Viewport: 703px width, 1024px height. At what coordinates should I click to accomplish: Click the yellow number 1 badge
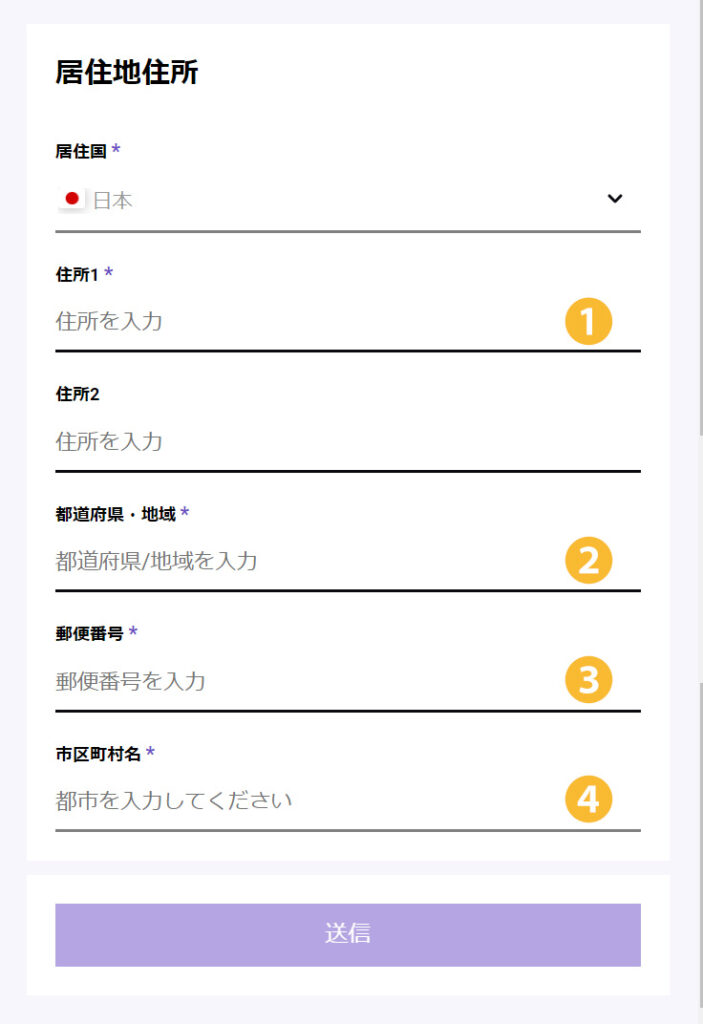click(x=588, y=321)
